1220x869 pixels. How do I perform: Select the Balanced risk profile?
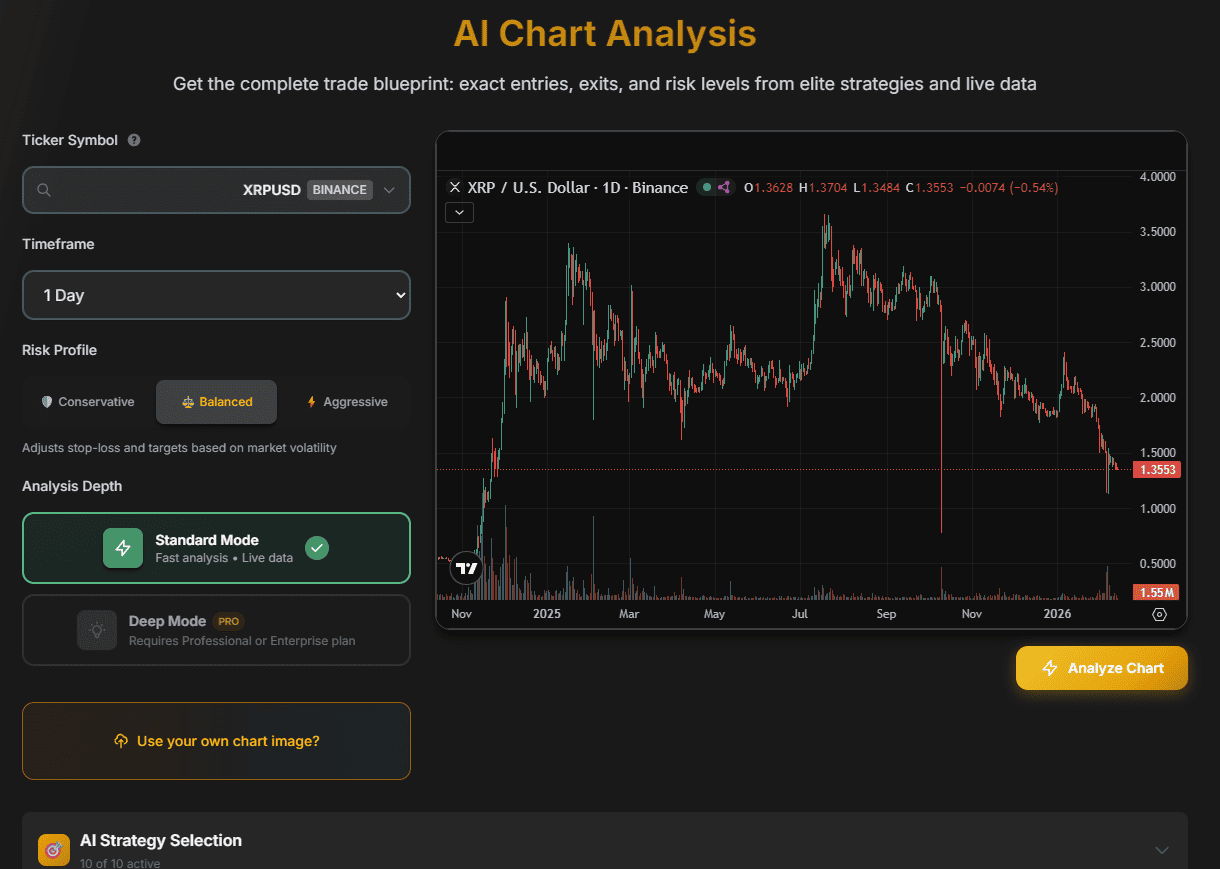tap(216, 402)
